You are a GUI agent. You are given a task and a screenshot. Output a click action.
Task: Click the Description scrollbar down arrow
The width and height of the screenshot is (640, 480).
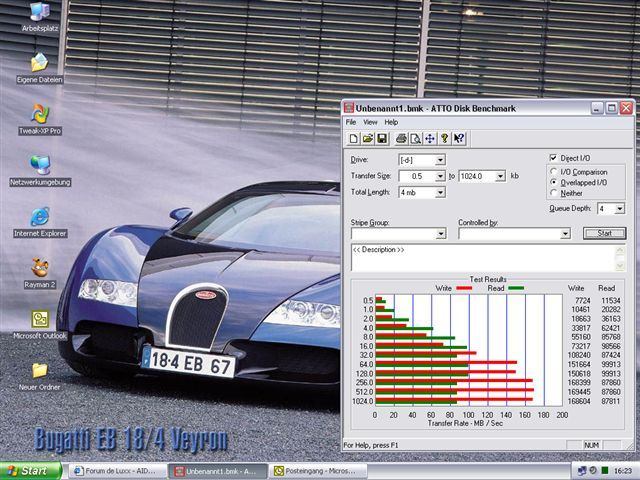620,266
